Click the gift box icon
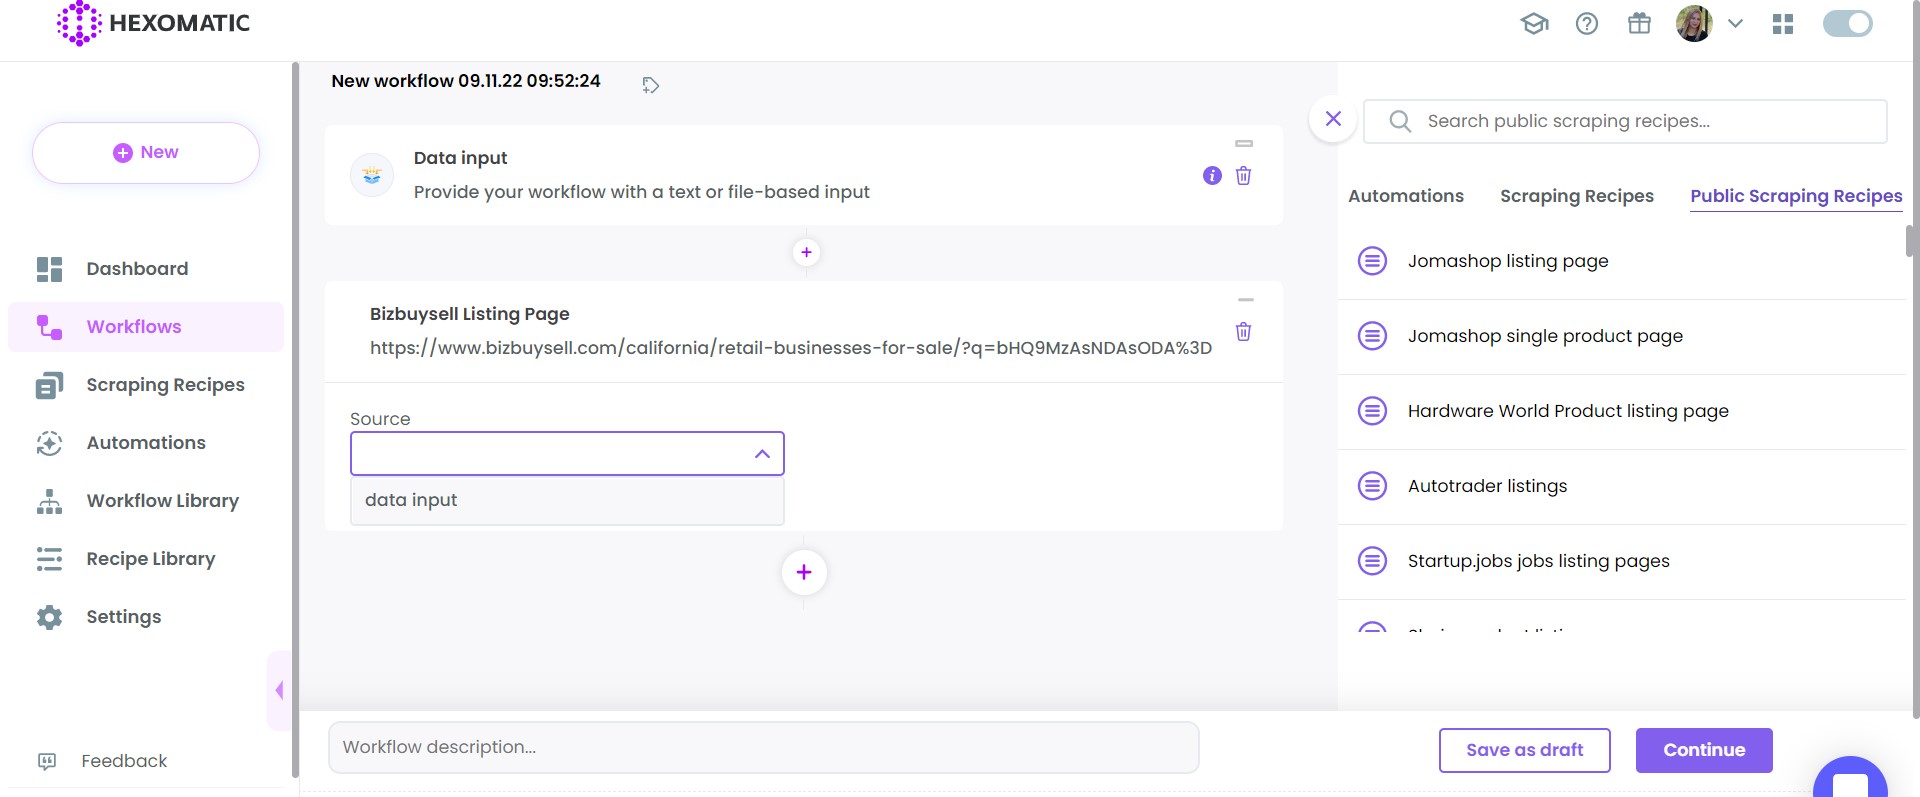This screenshot has height=797, width=1920. pos(1639,23)
